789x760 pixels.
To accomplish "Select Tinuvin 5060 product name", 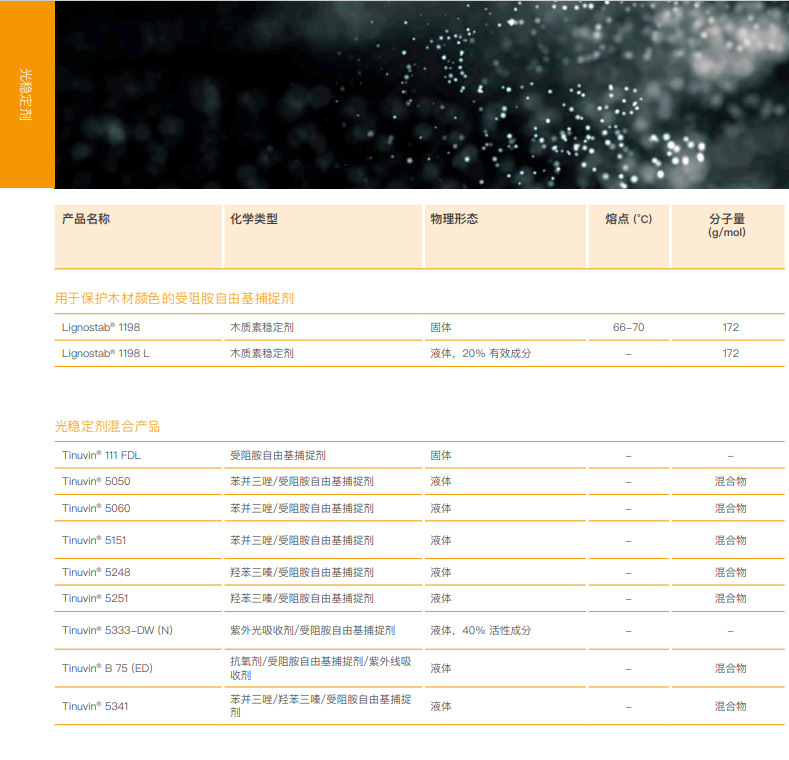I will point(96,508).
